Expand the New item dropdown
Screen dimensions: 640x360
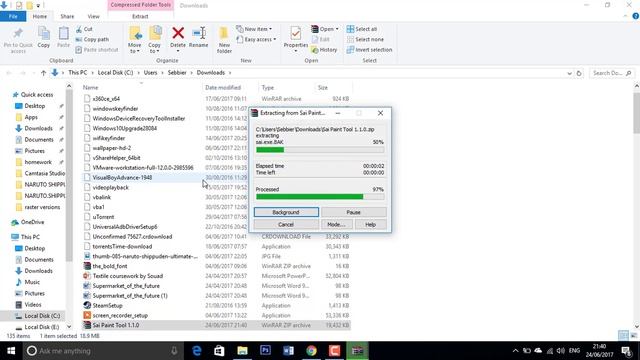[x=270, y=29]
